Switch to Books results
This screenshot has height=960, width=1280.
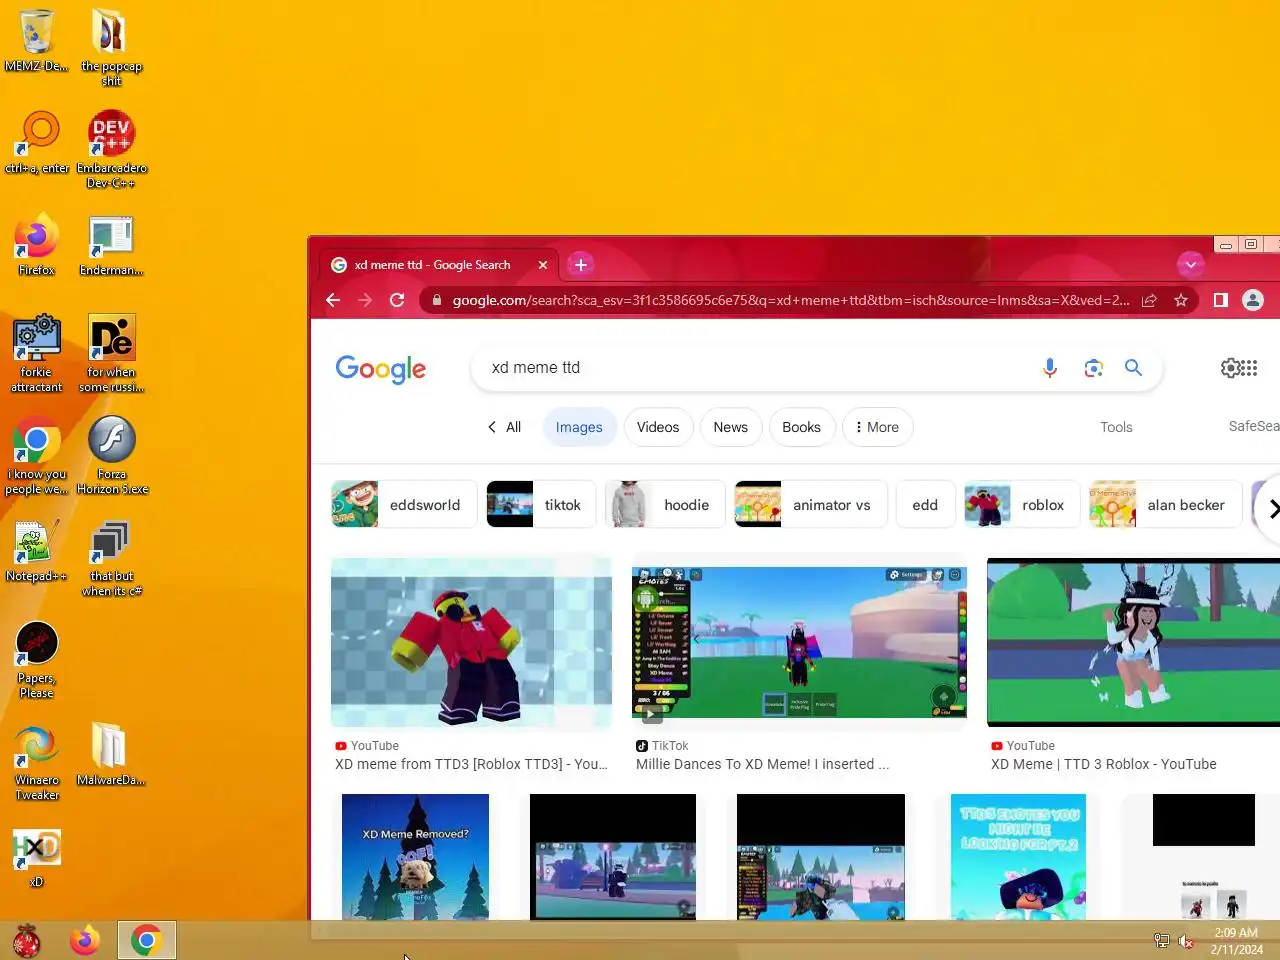tap(801, 427)
